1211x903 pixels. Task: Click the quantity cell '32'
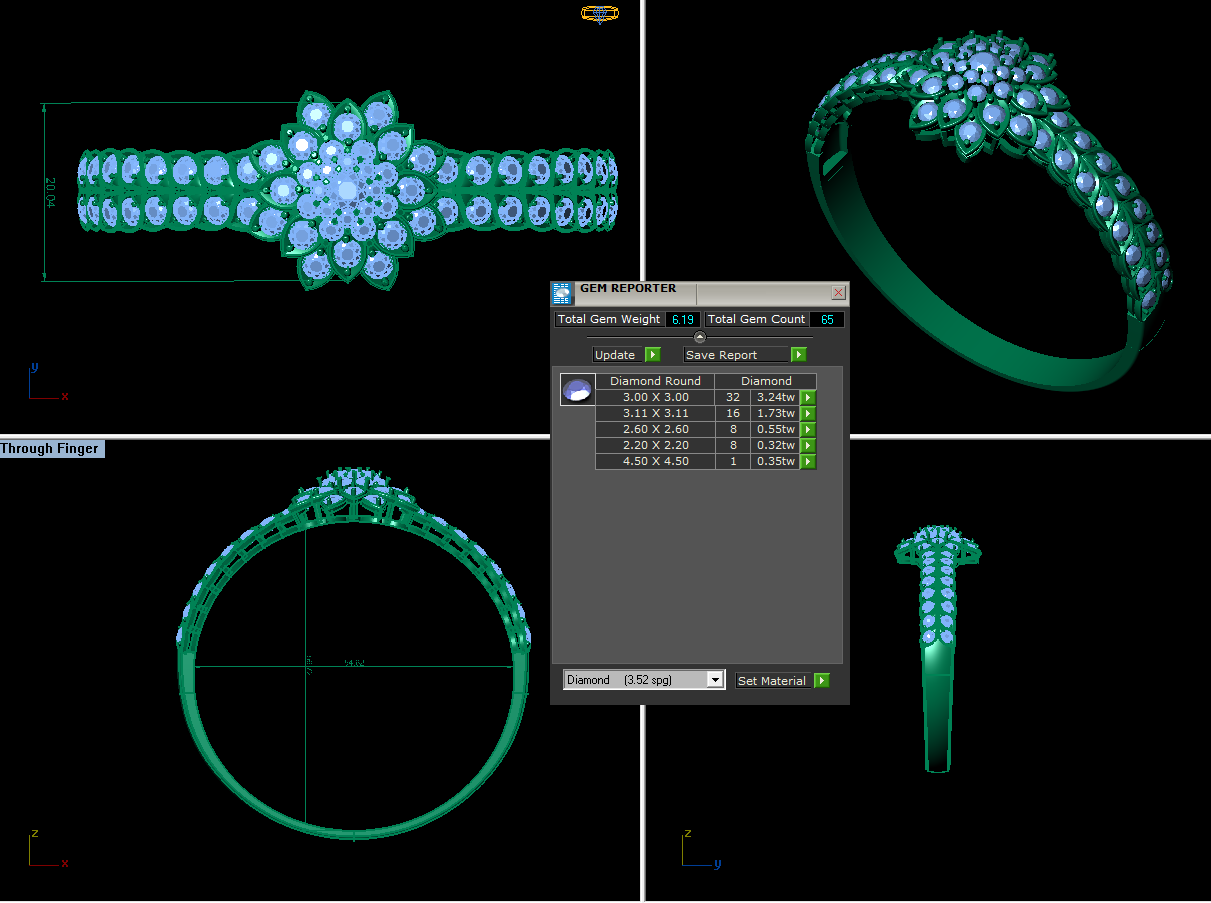pyautogui.click(x=733, y=397)
